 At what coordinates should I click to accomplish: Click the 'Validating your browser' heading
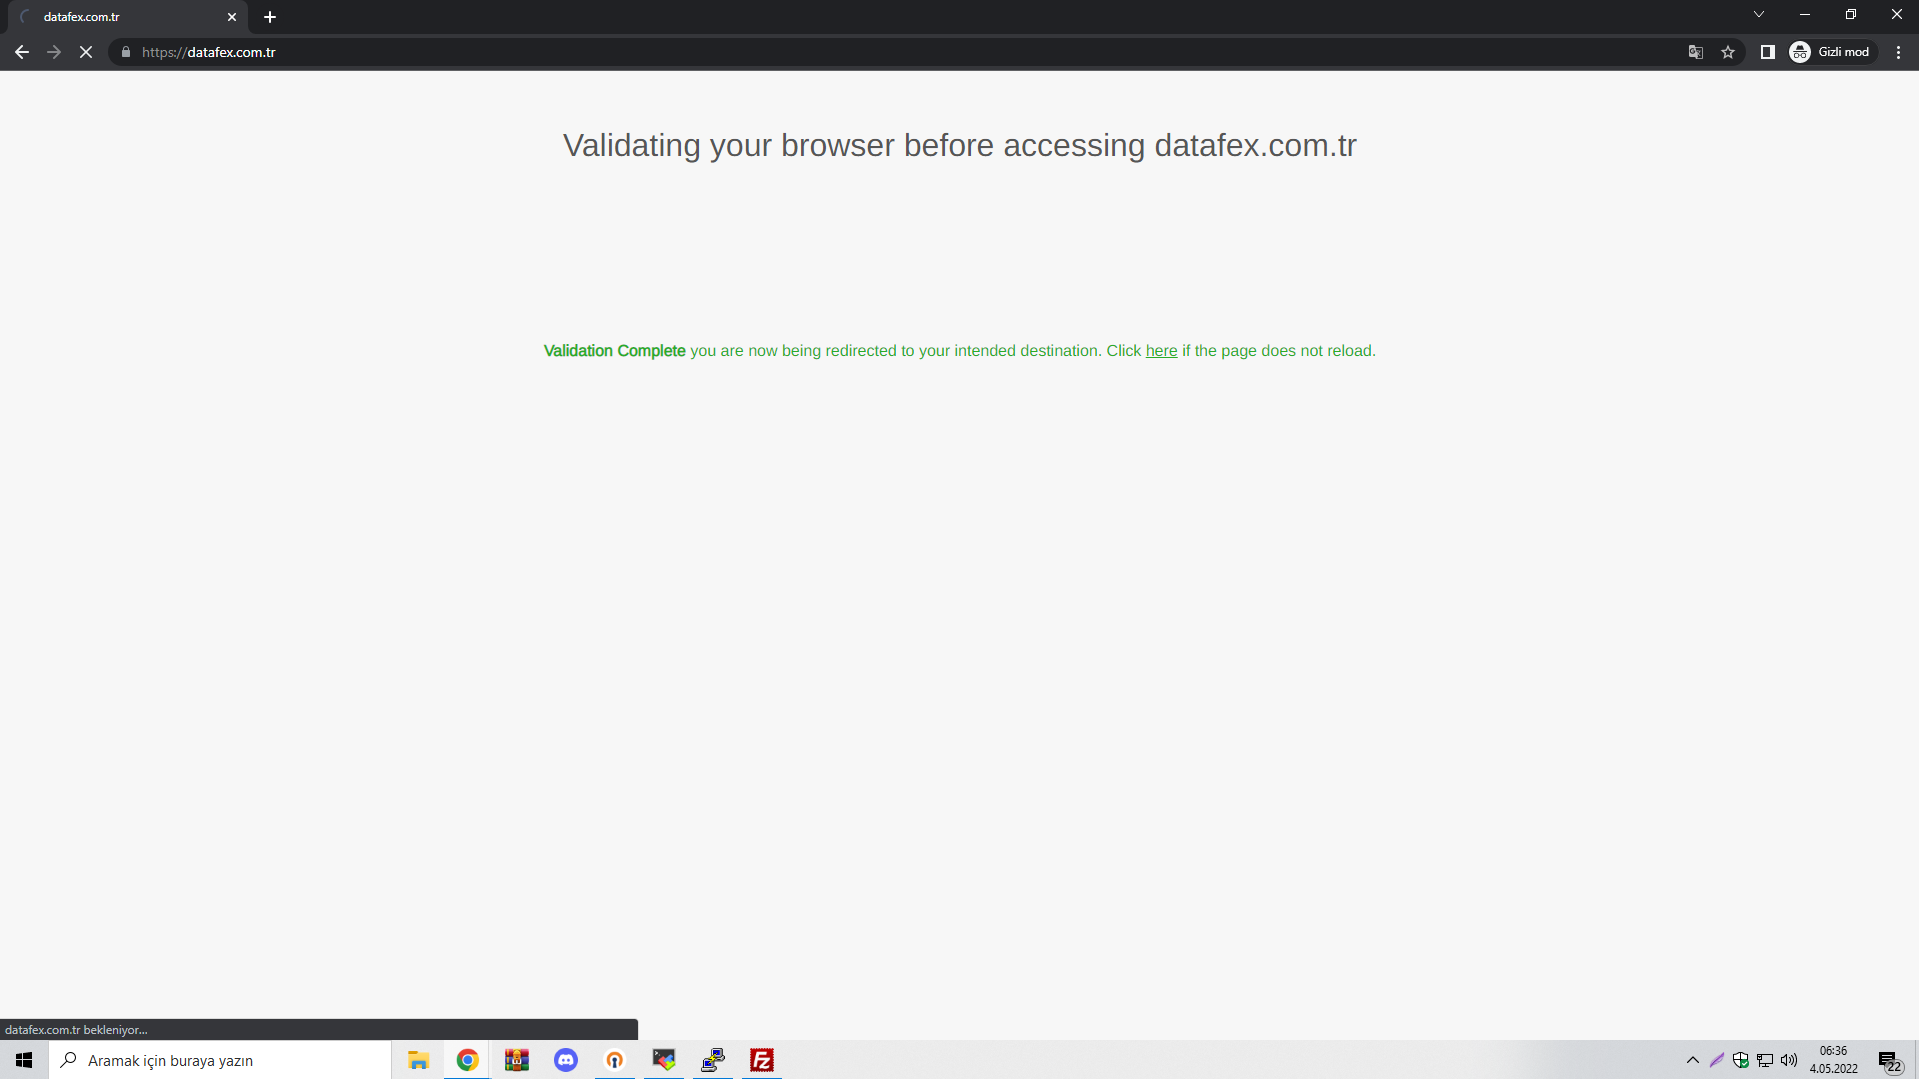pos(960,145)
